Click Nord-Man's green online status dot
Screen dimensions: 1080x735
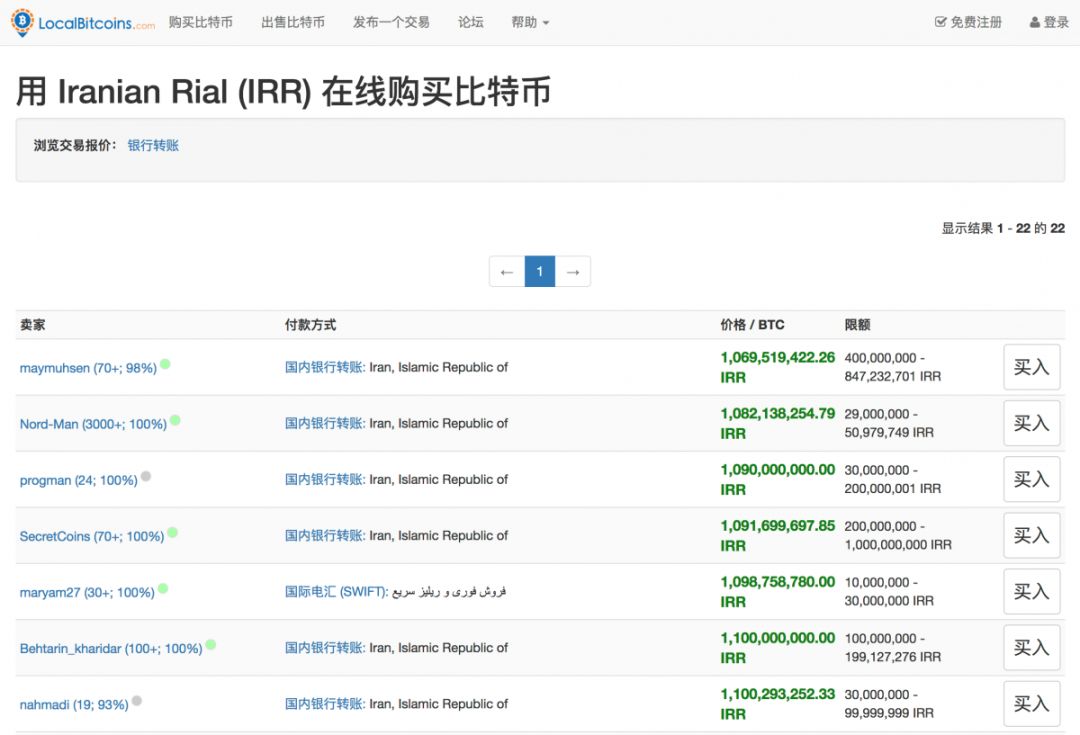click(175, 420)
